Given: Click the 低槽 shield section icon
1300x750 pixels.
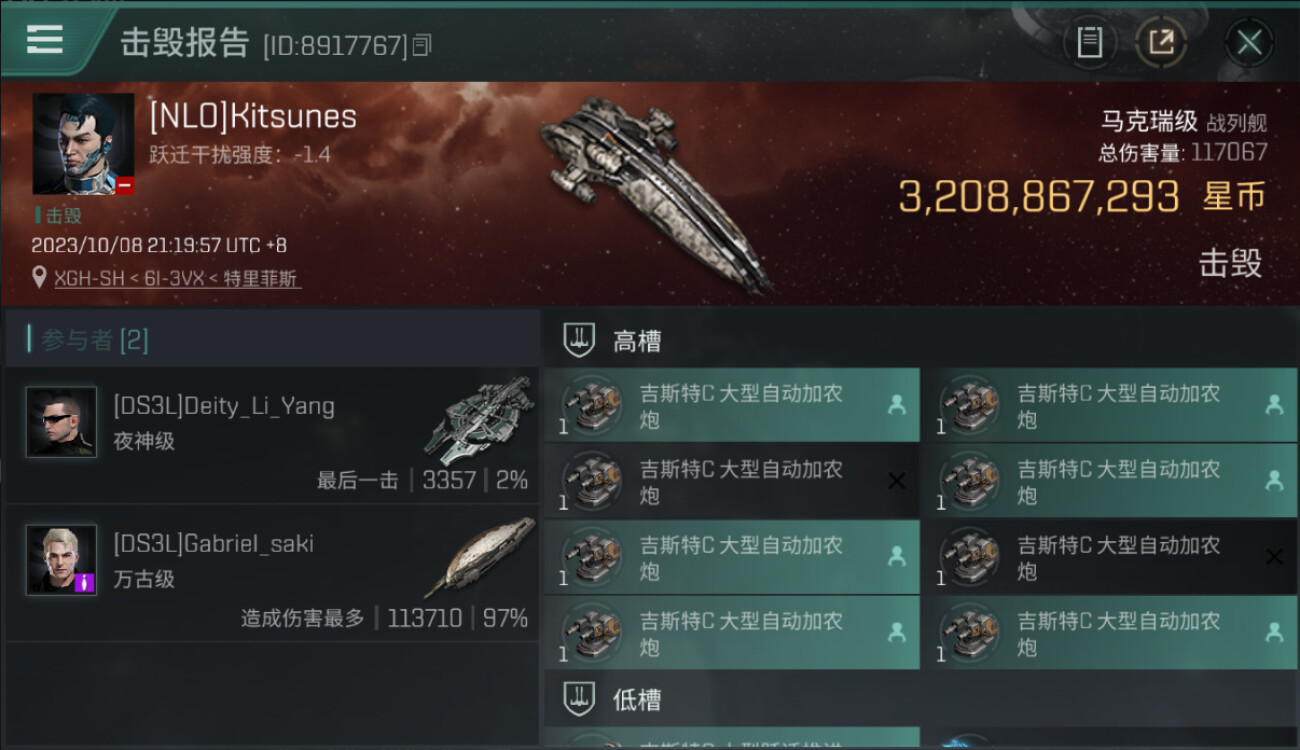Looking at the screenshot, I should point(579,698).
